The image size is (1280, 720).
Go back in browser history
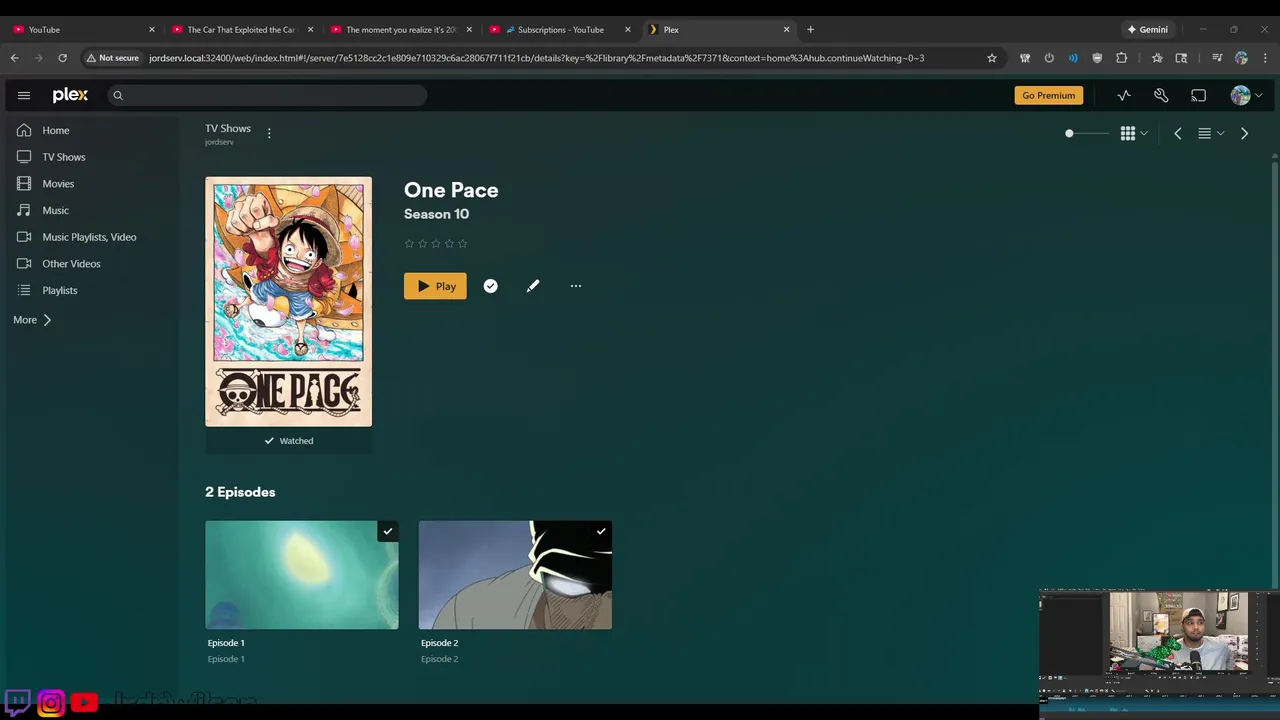click(x=15, y=58)
